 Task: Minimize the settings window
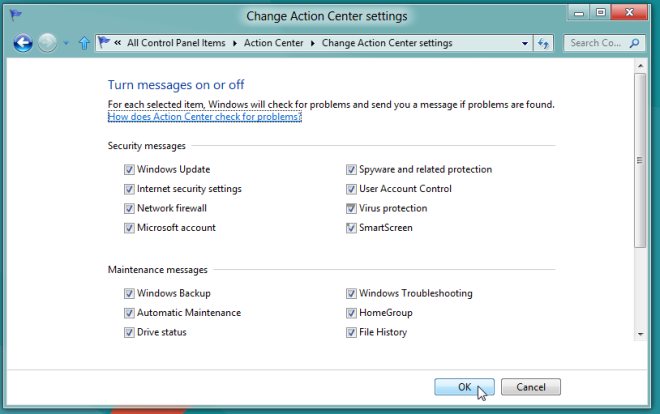point(579,13)
